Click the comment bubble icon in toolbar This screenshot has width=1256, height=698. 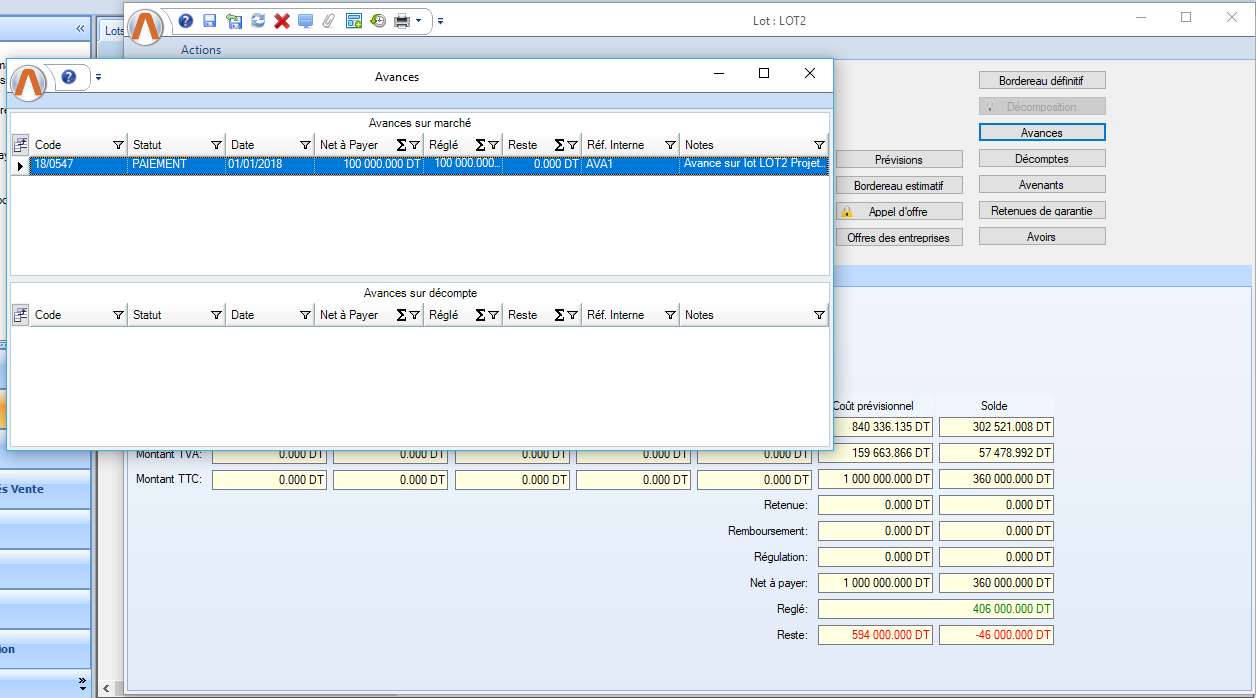point(306,21)
